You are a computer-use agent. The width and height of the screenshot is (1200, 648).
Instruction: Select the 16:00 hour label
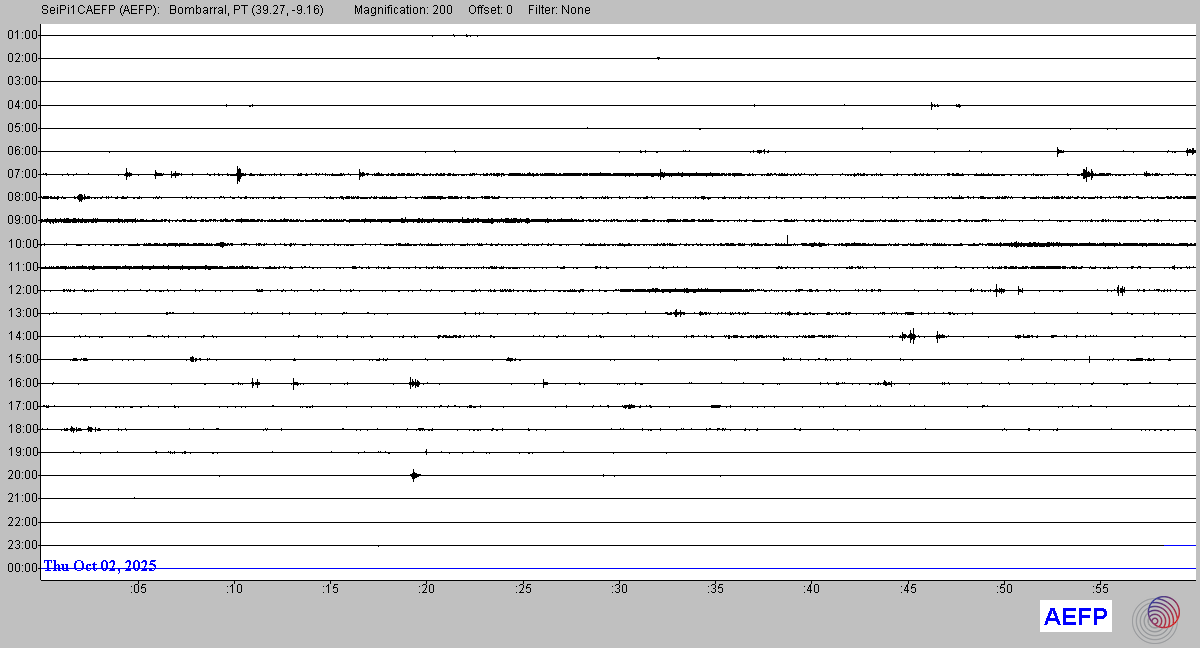tap(22, 383)
